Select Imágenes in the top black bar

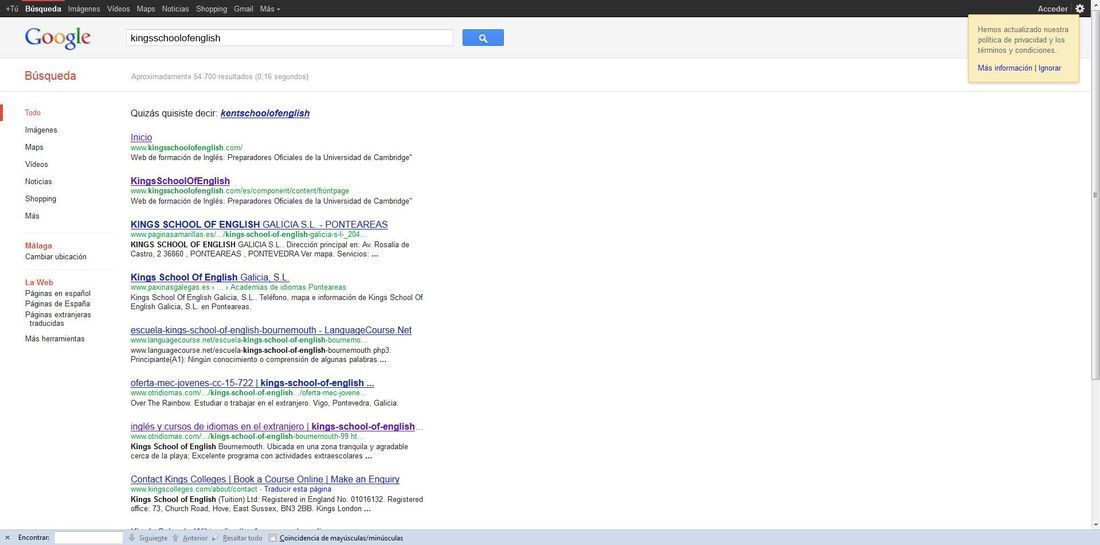click(x=84, y=9)
